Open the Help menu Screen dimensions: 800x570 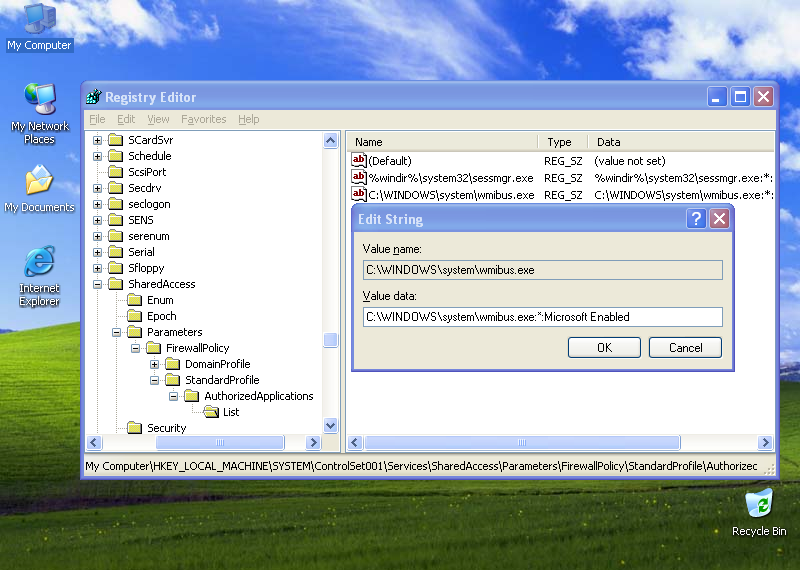pos(248,119)
